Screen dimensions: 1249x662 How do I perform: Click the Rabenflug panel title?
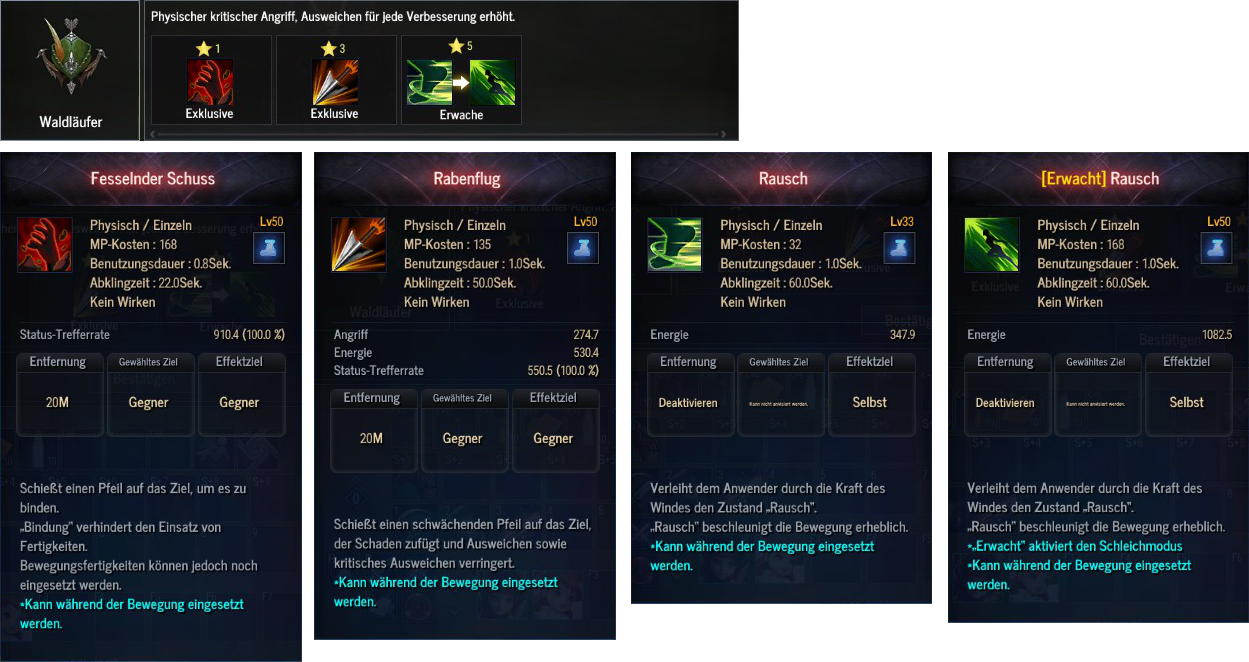tap(467, 179)
